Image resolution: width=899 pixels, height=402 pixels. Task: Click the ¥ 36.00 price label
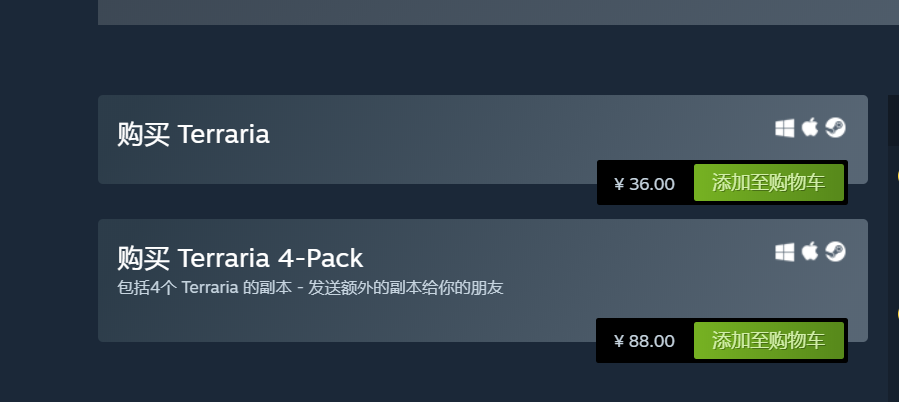(x=644, y=184)
